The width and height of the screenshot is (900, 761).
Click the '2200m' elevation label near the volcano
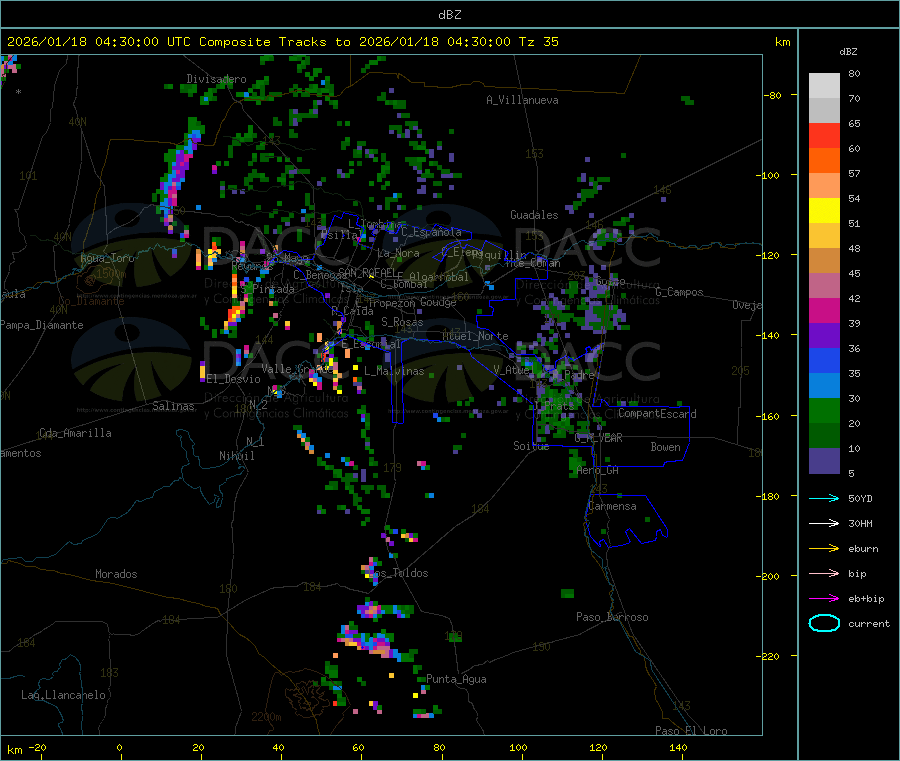pyautogui.click(x=266, y=717)
